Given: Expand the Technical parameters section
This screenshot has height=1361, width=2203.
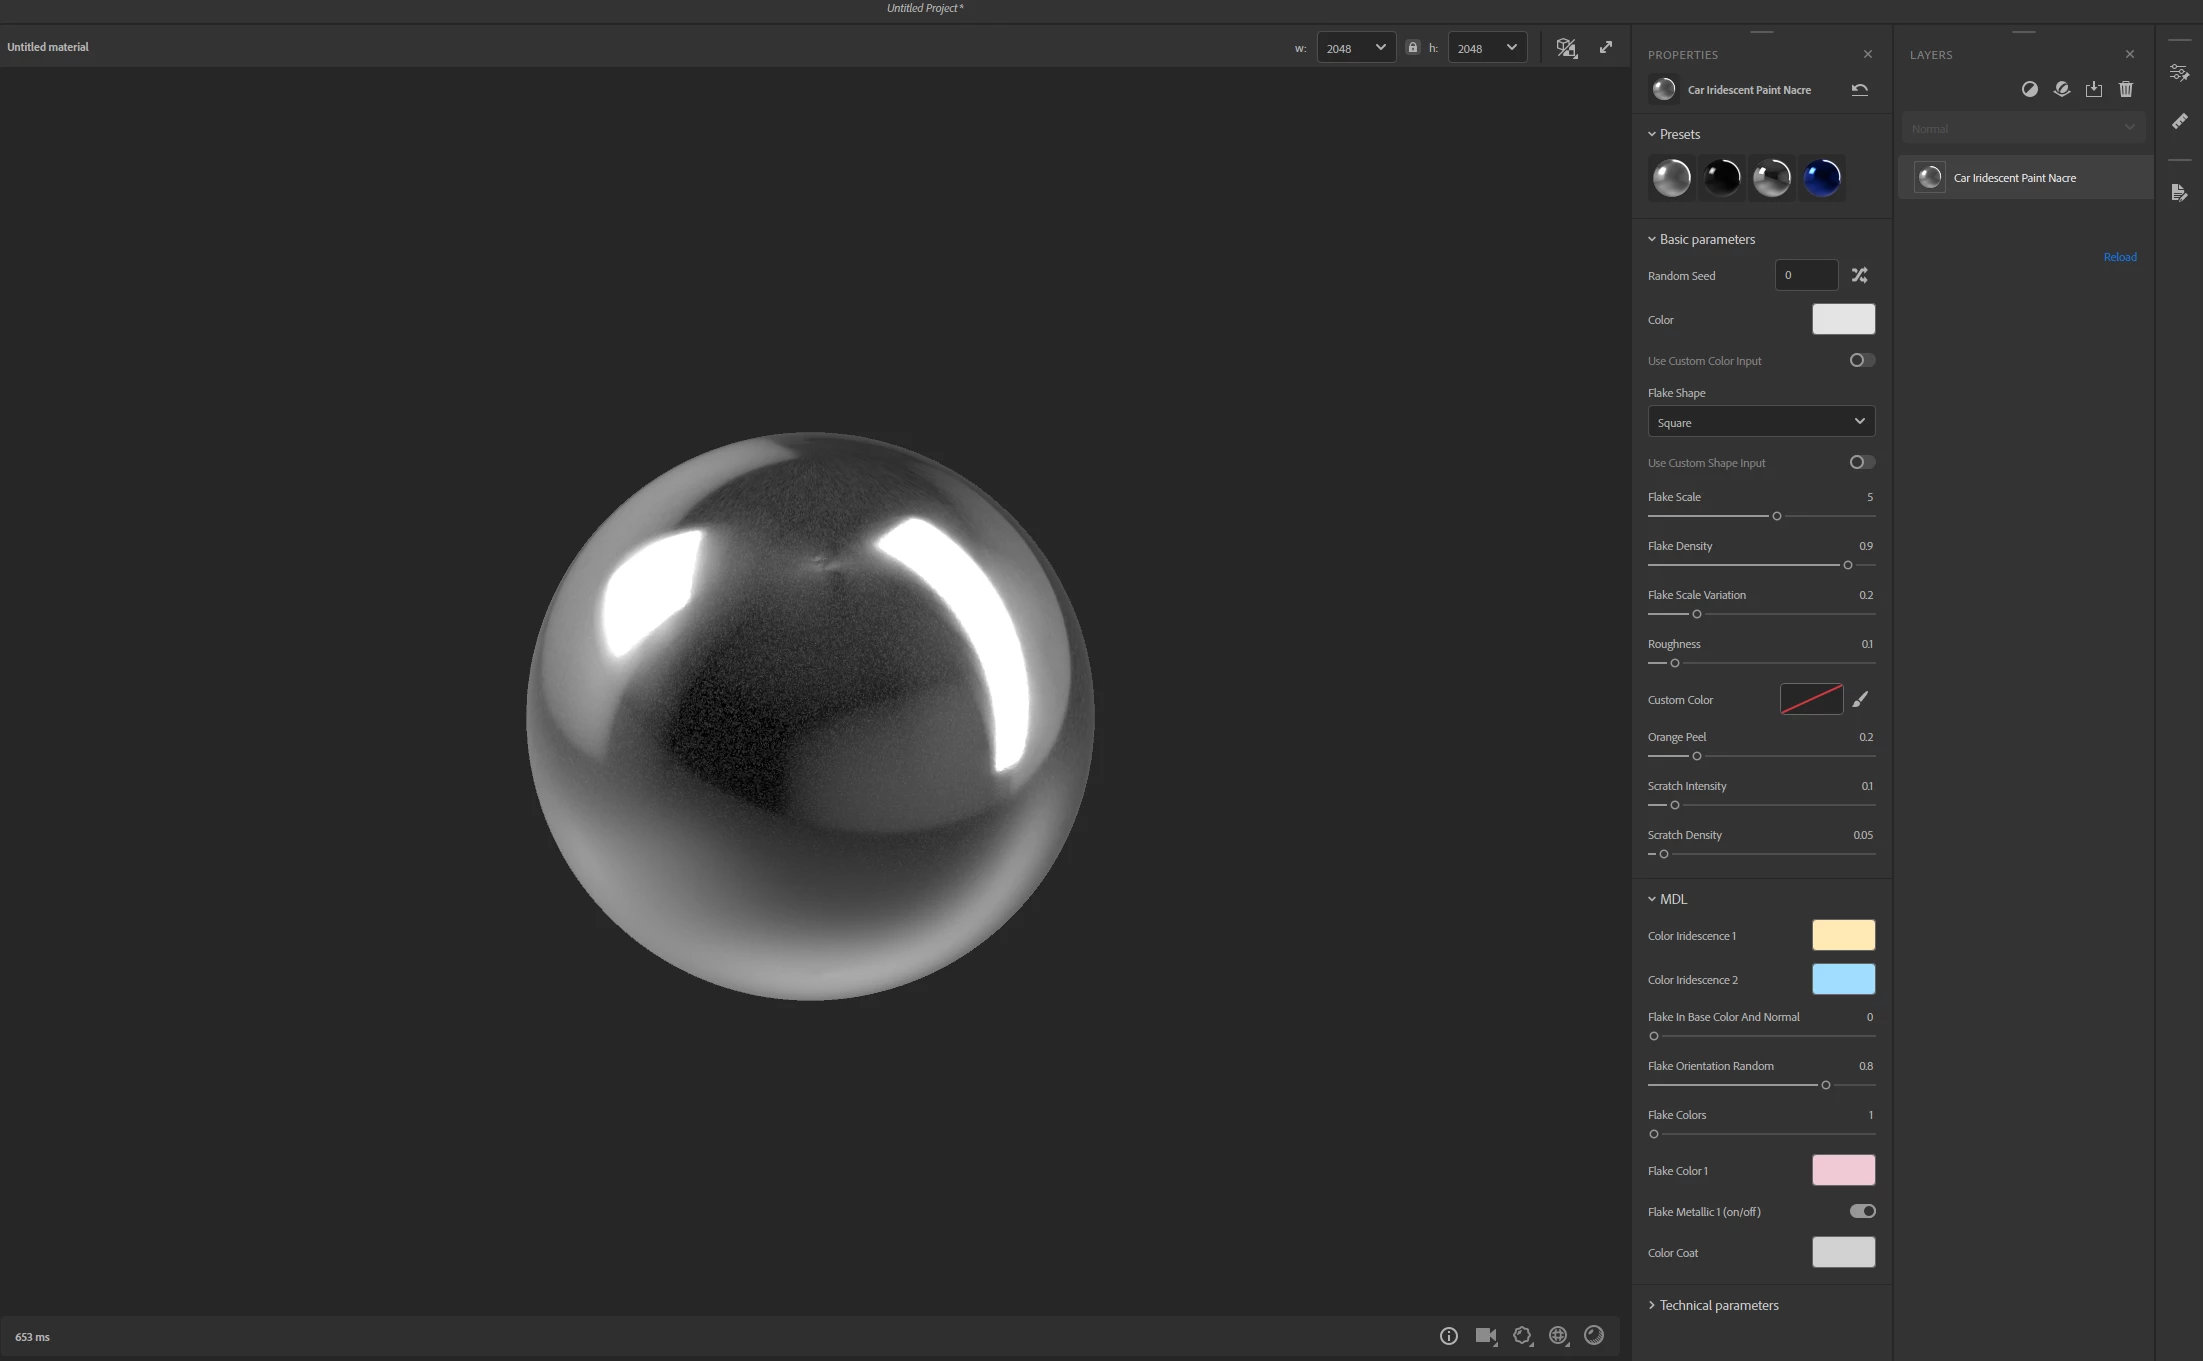Looking at the screenshot, I should tap(1718, 1305).
